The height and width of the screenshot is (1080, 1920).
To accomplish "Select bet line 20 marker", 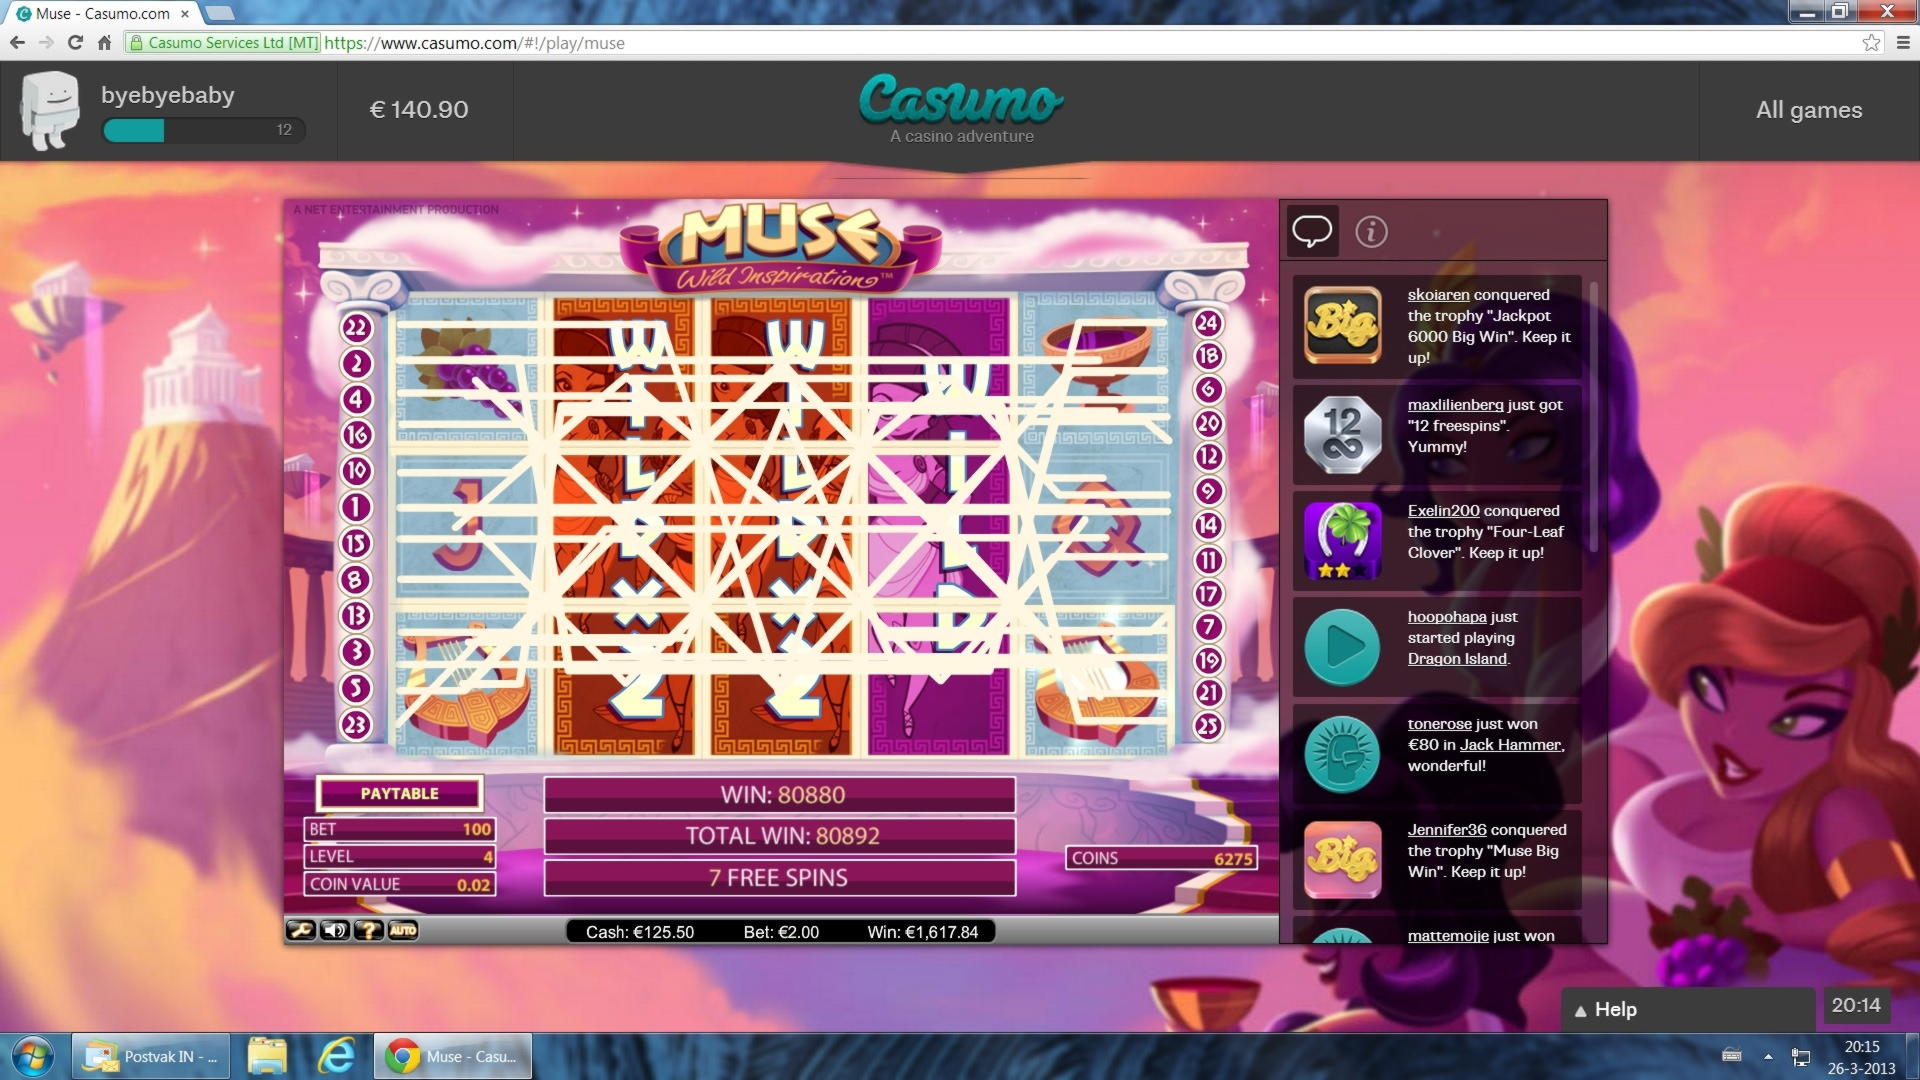I will pos(1208,424).
